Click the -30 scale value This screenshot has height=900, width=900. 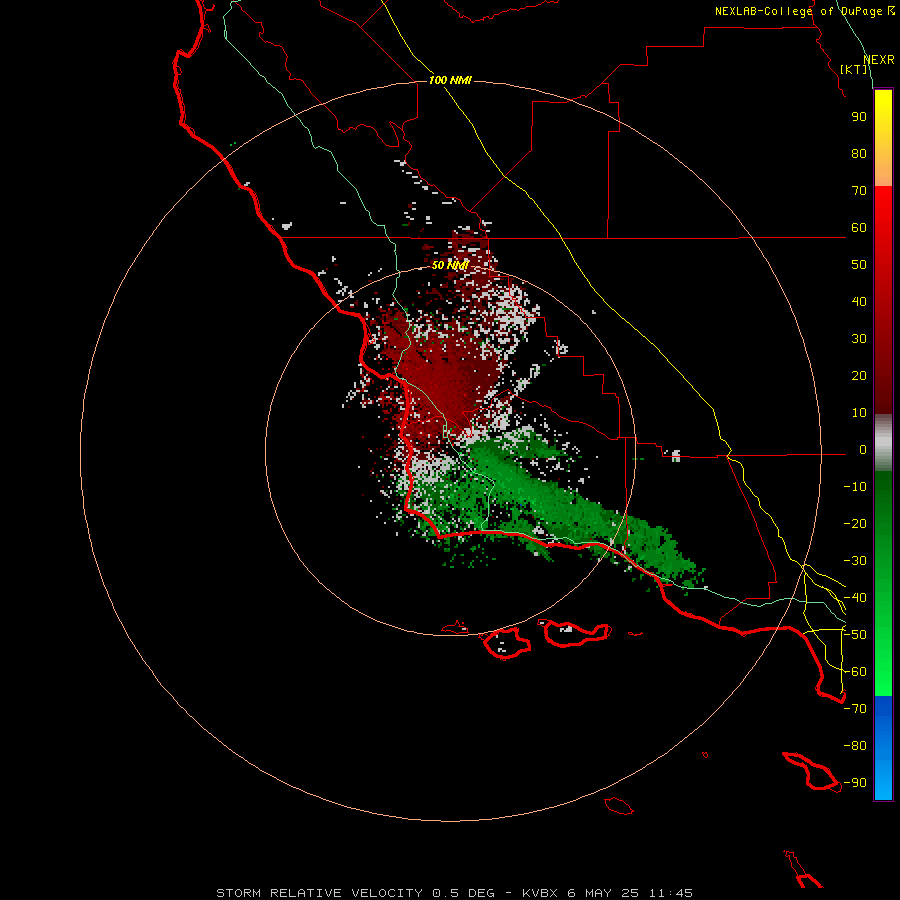pos(855,561)
